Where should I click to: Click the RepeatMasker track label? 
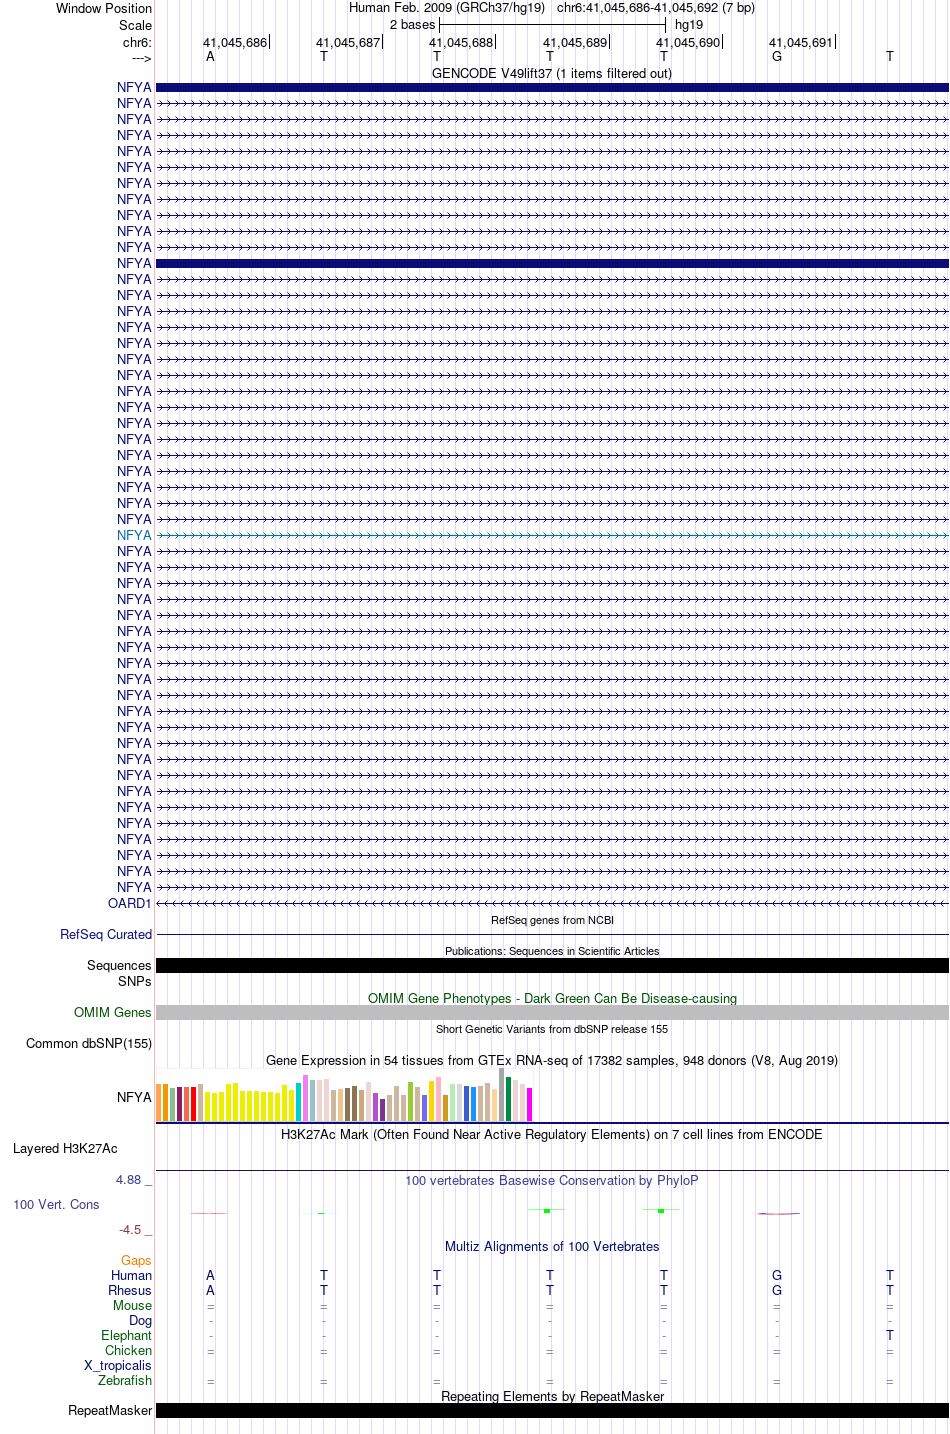tap(110, 1410)
